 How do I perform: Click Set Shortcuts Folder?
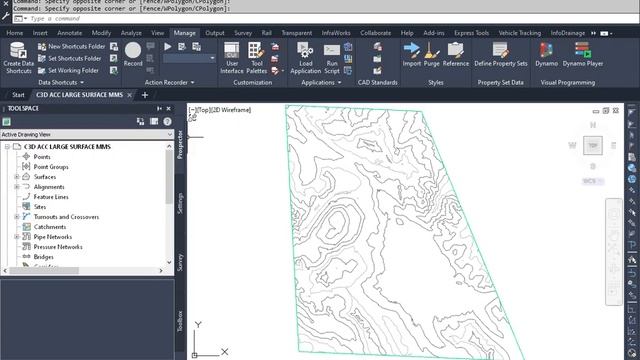pyautogui.click(x=69, y=58)
